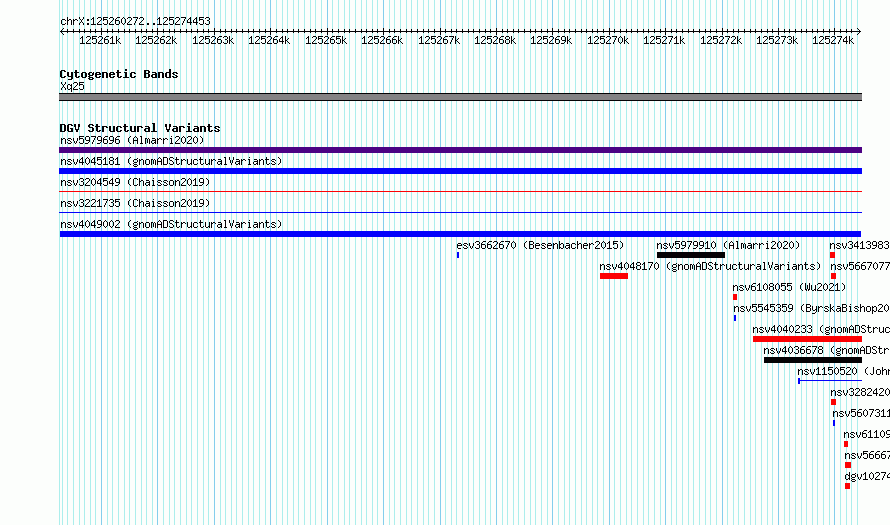Image resolution: width=890 pixels, height=525 pixels.
Task: Click the 125272k ruler position label
Action: tap(721, 40)
